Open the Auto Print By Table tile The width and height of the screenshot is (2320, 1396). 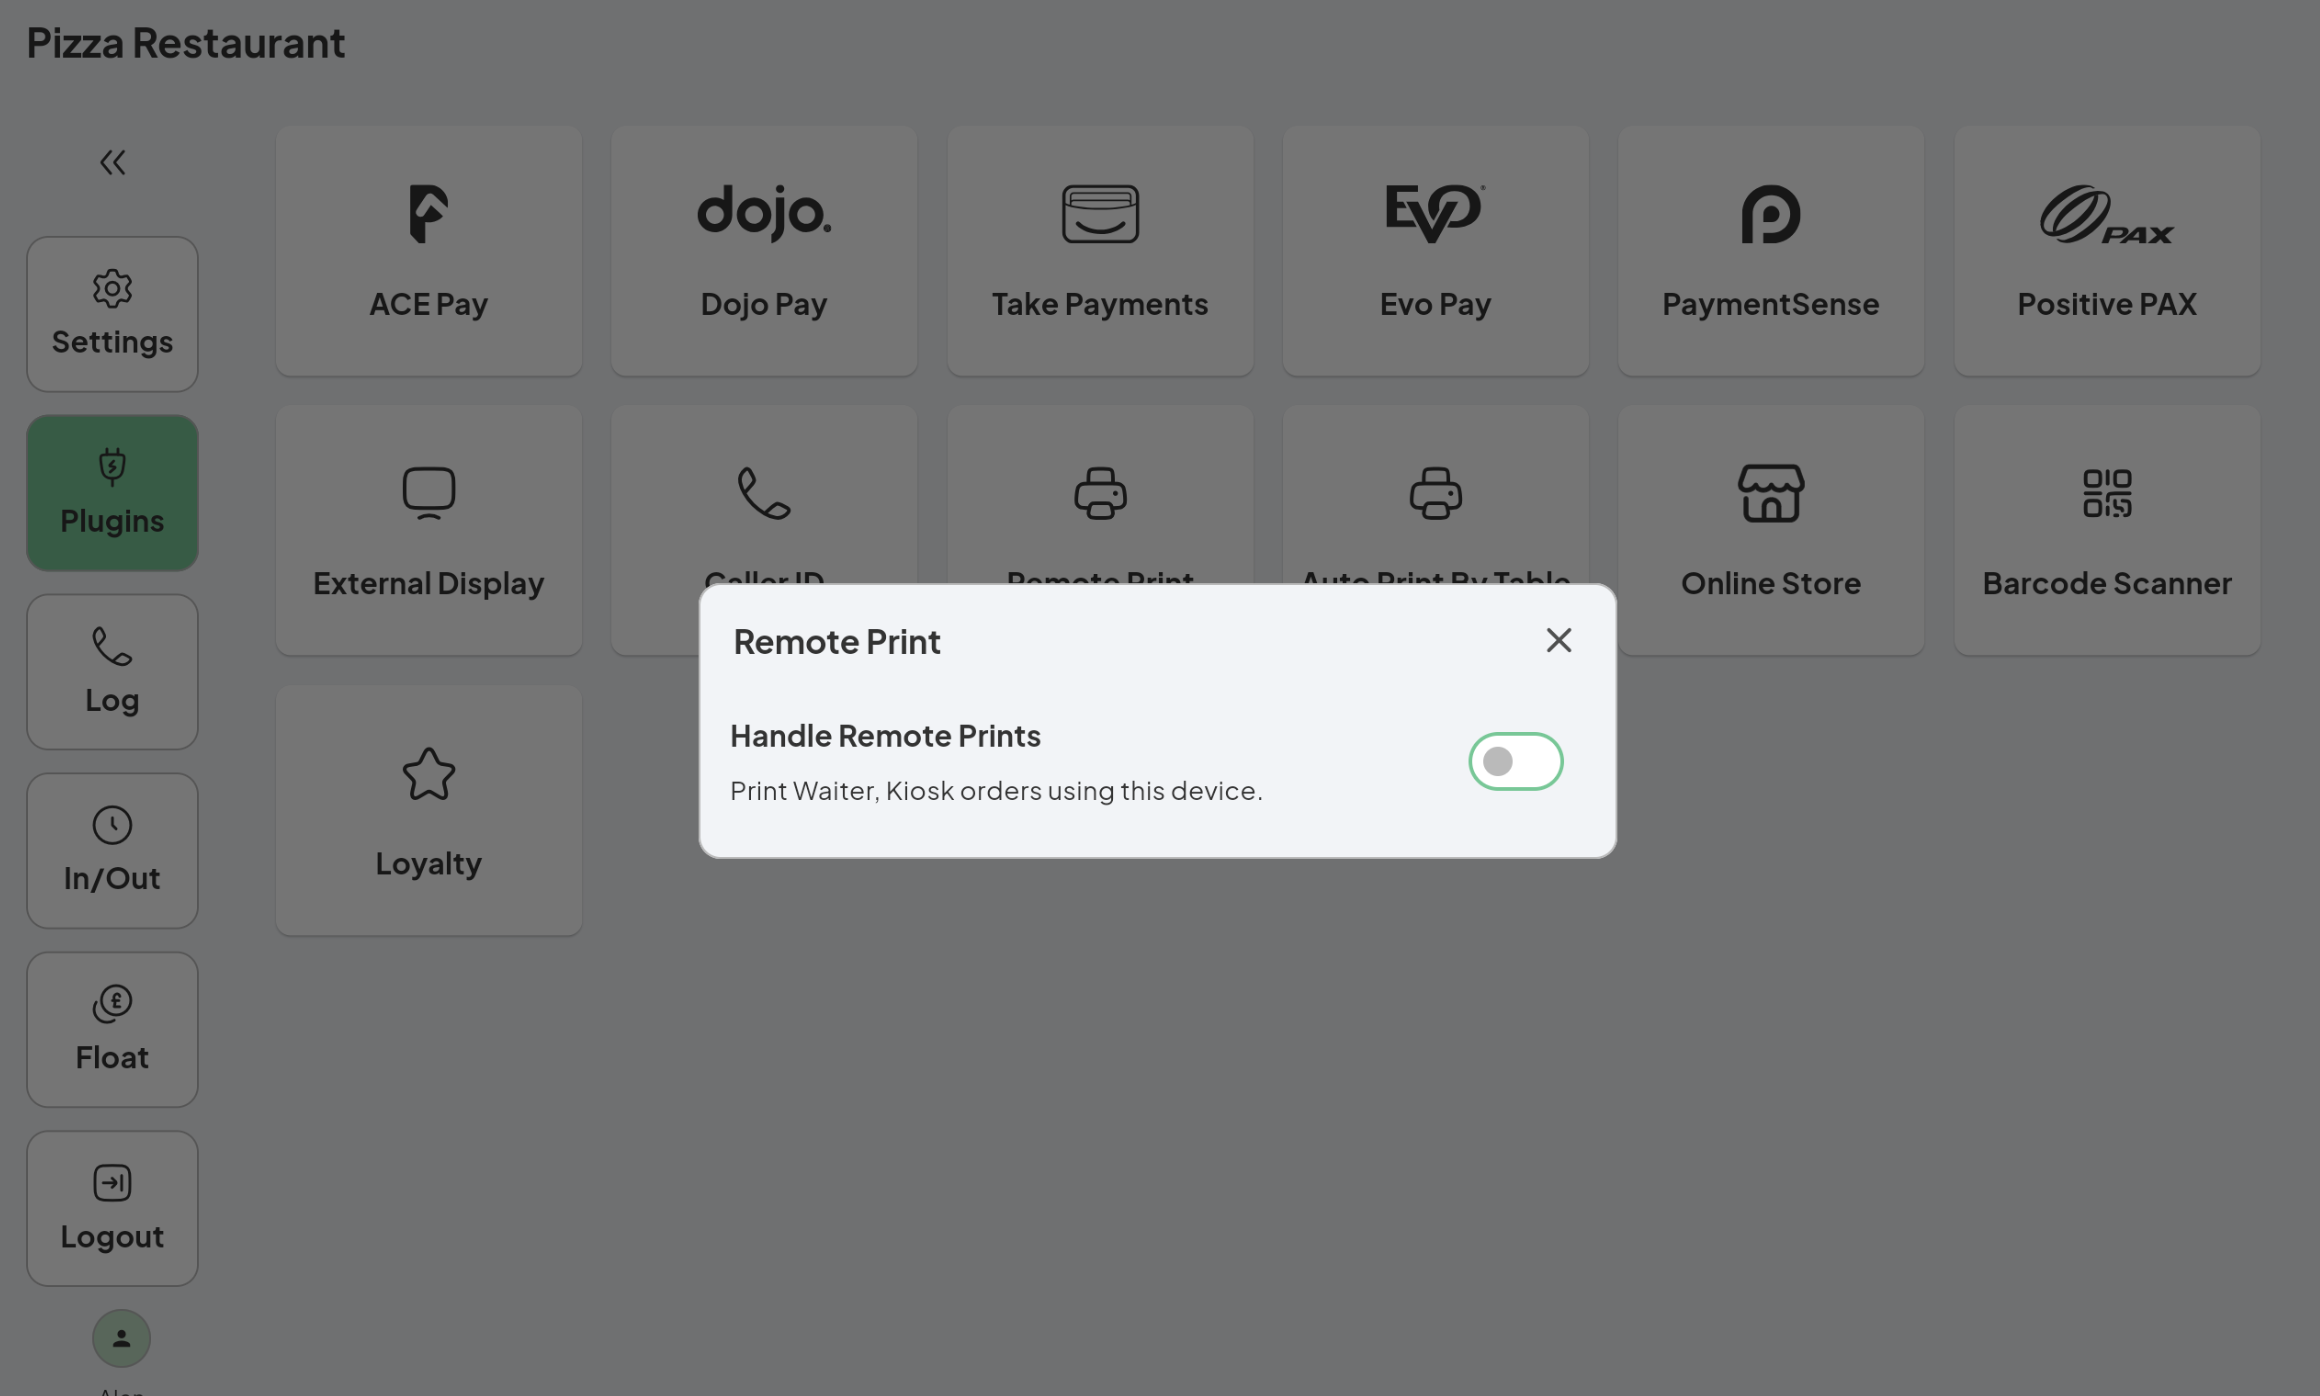click(x=1436, y=495)
